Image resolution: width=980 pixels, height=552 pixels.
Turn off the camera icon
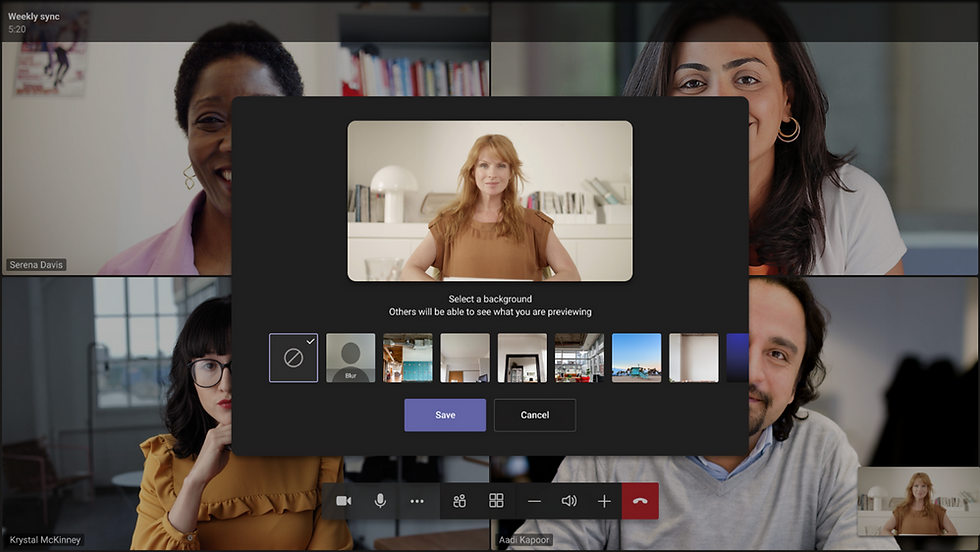click(343, 501)
